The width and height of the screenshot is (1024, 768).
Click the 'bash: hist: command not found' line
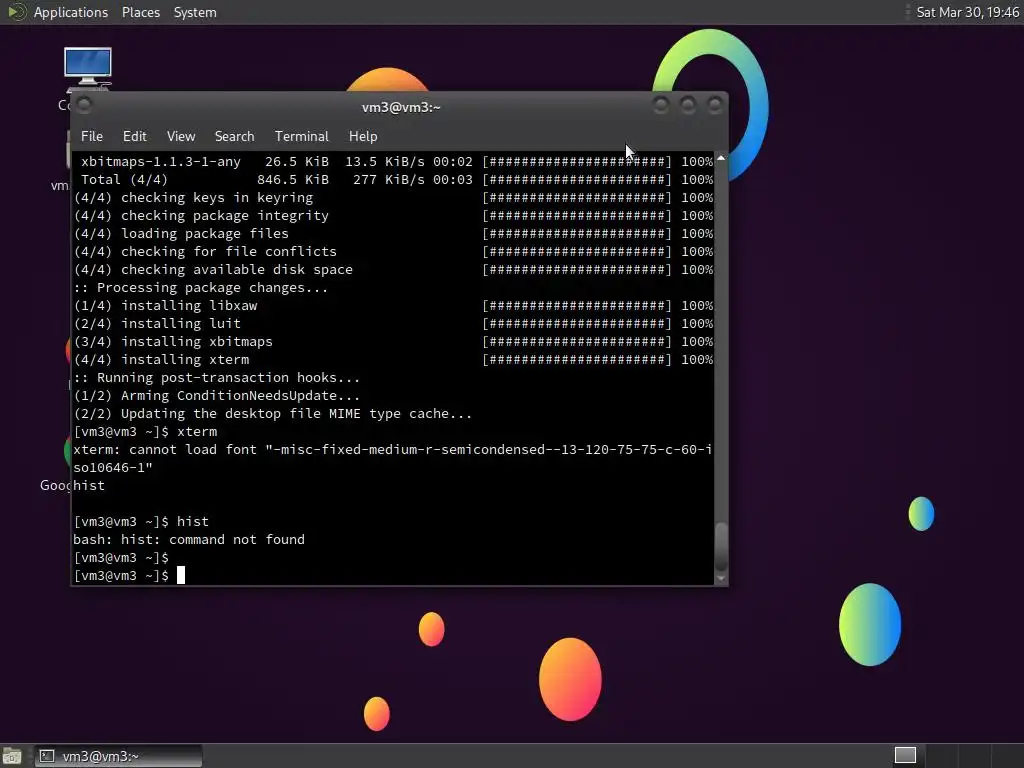click(189, 539)
